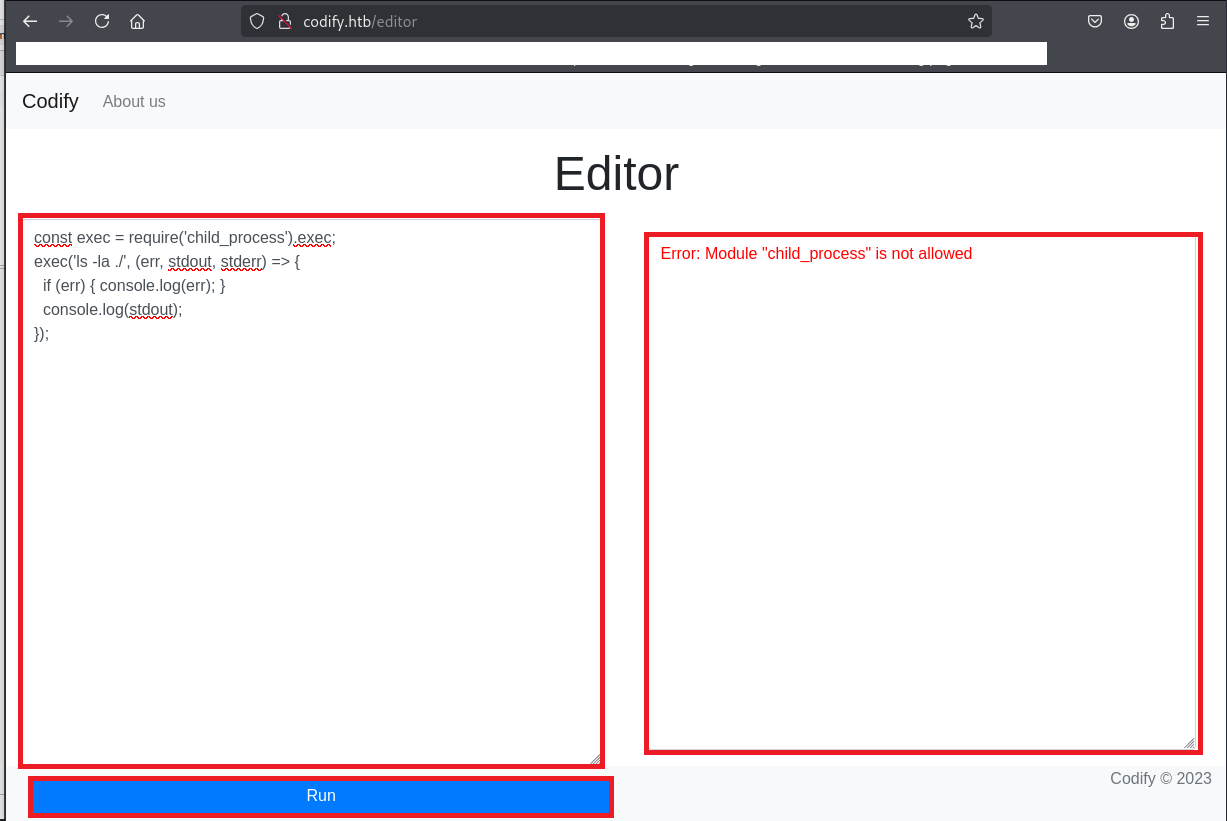Open the Save to Pocket icon
Image resolution: width=1227 pixels, height=821 pixels.
(1095, 21)
